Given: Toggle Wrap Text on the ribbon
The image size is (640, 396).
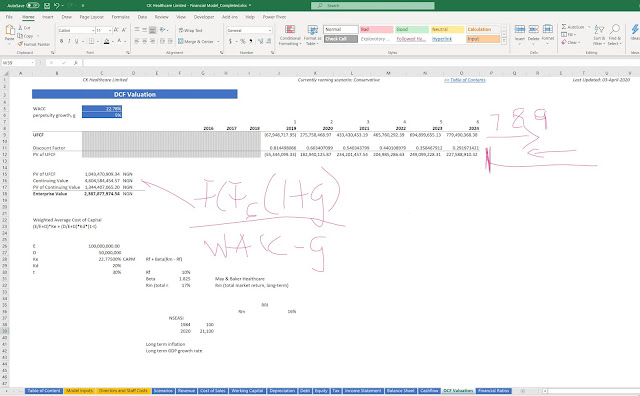Looking at the screenshot, I should (x=190, y=30).
